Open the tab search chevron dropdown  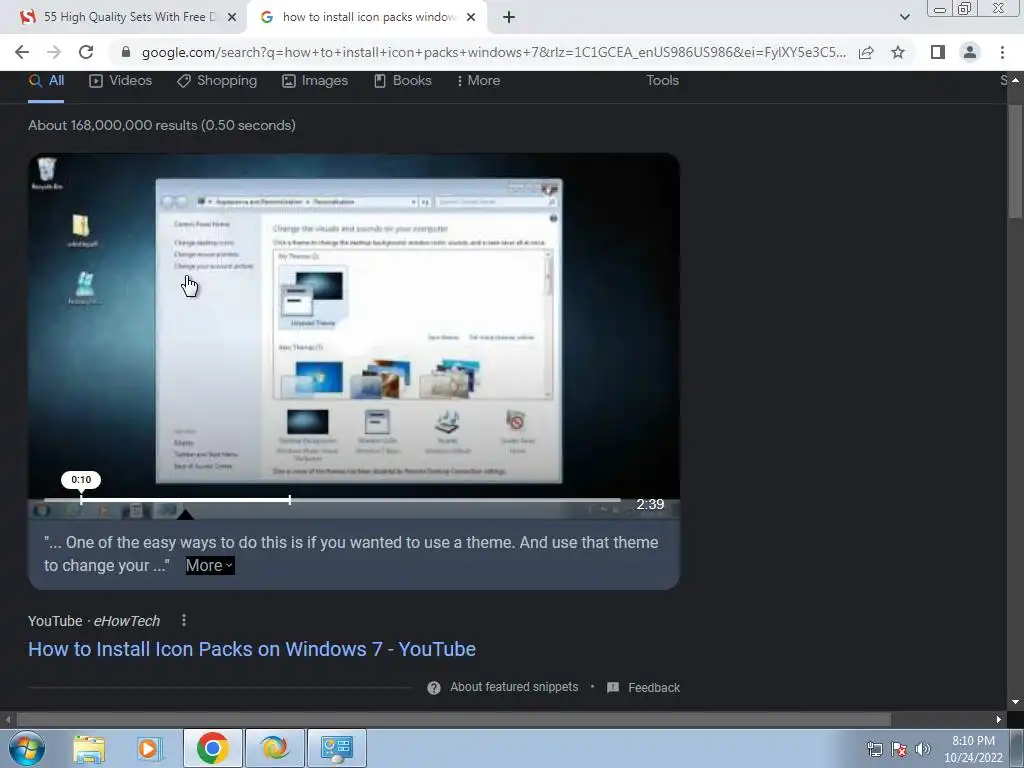pos(904,17)
